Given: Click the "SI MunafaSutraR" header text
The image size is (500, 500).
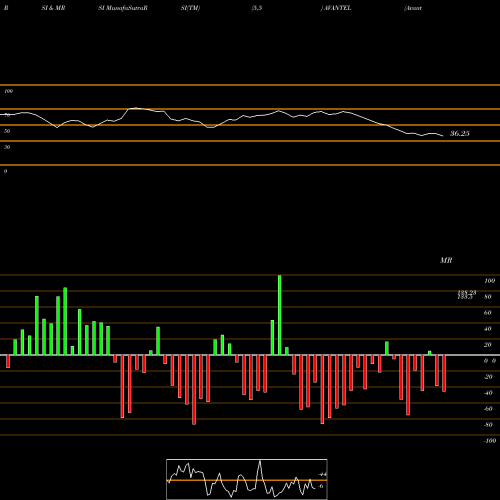Looking at the screenshot, I should 123,8.
